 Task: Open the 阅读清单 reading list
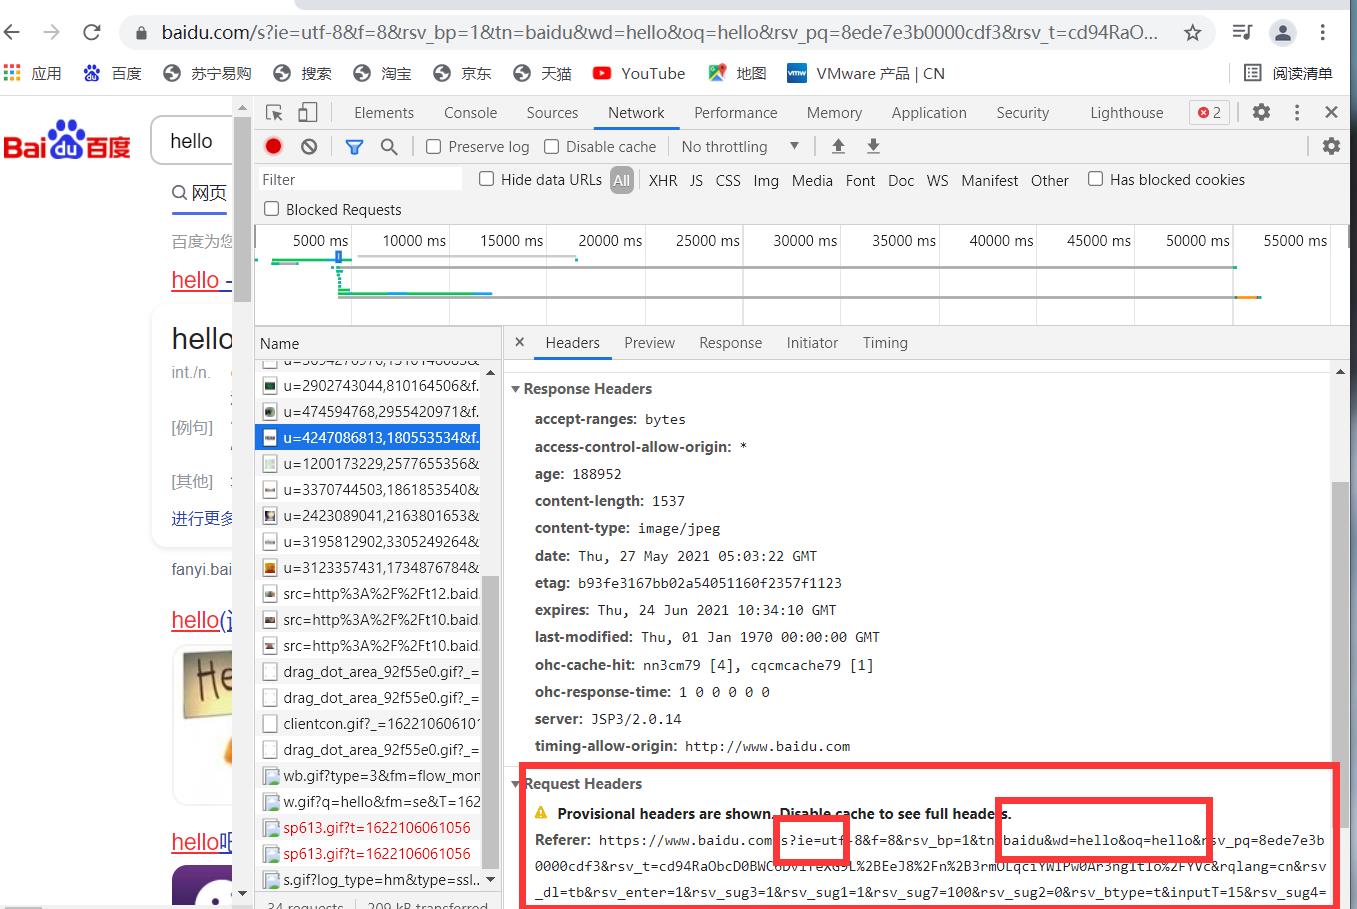click(x=1288, y=73)
